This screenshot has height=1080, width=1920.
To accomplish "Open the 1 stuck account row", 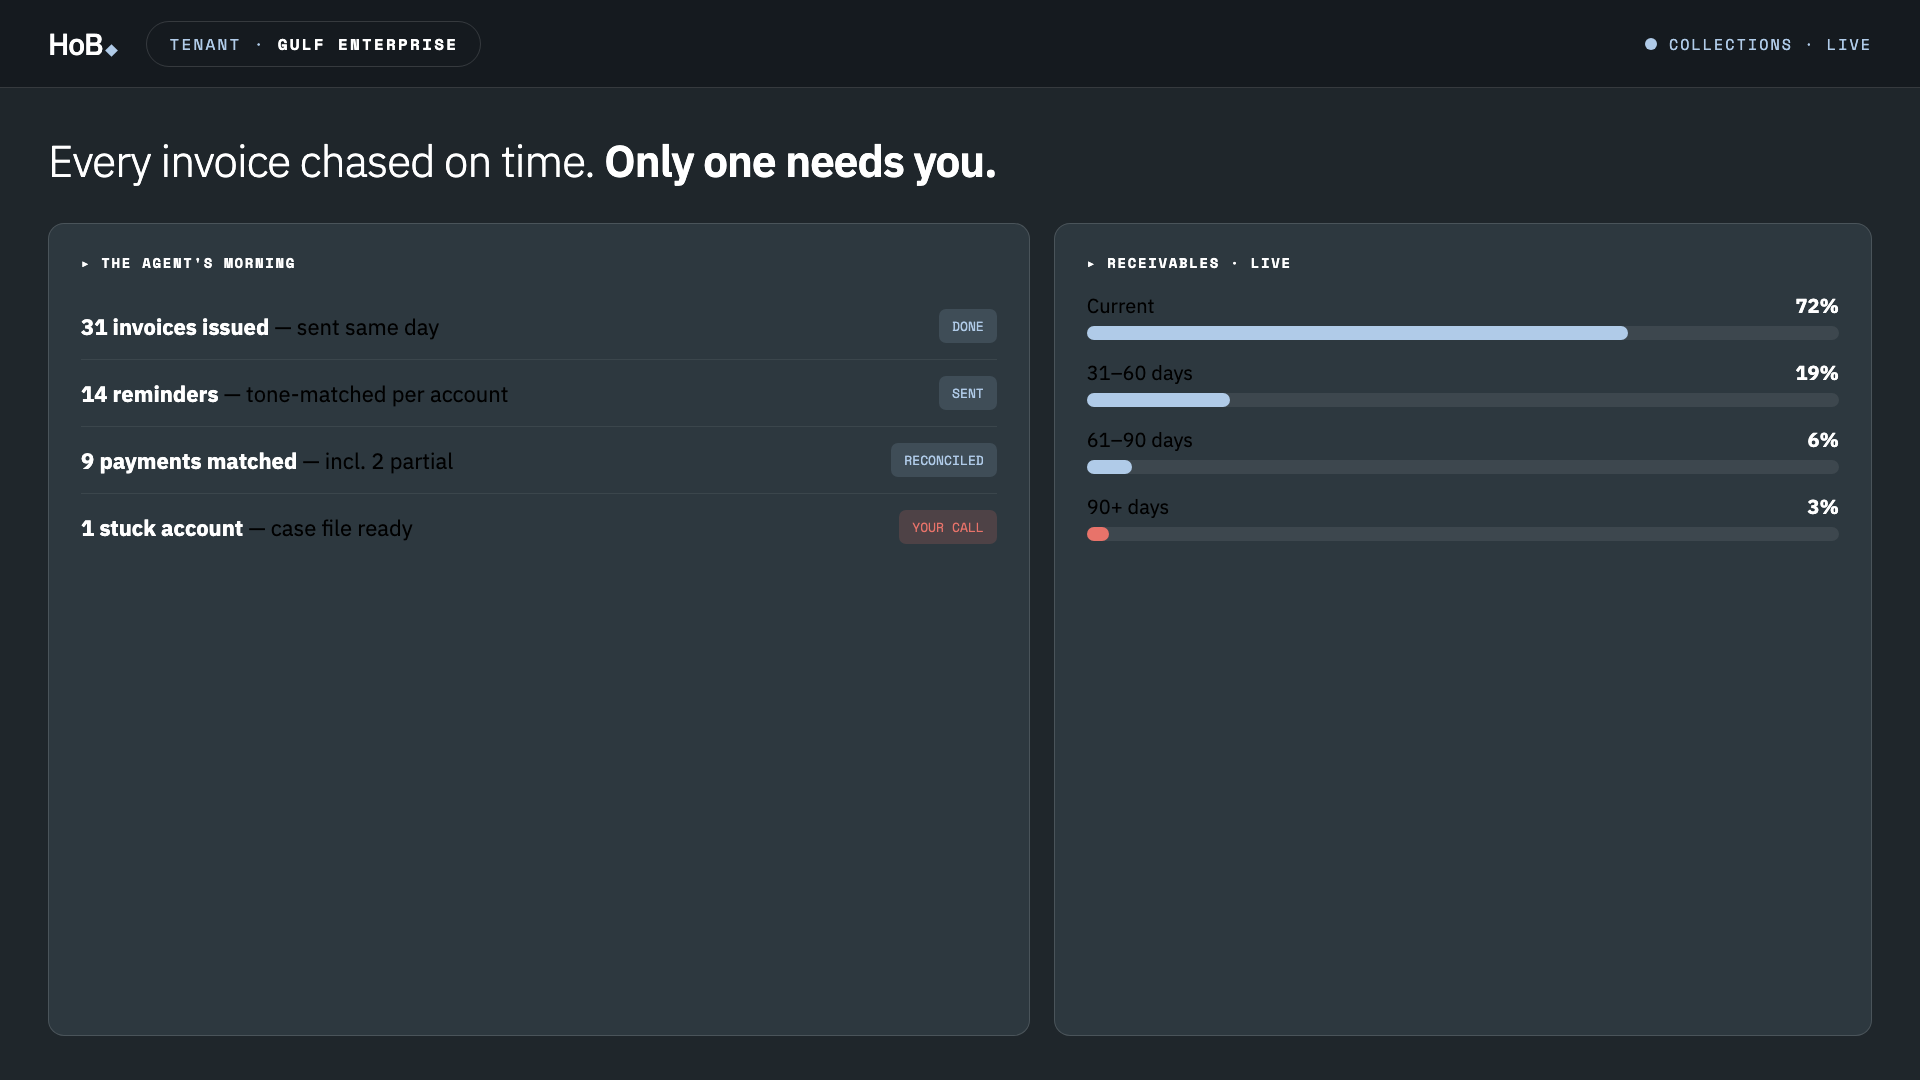I will tap(538, 528).
